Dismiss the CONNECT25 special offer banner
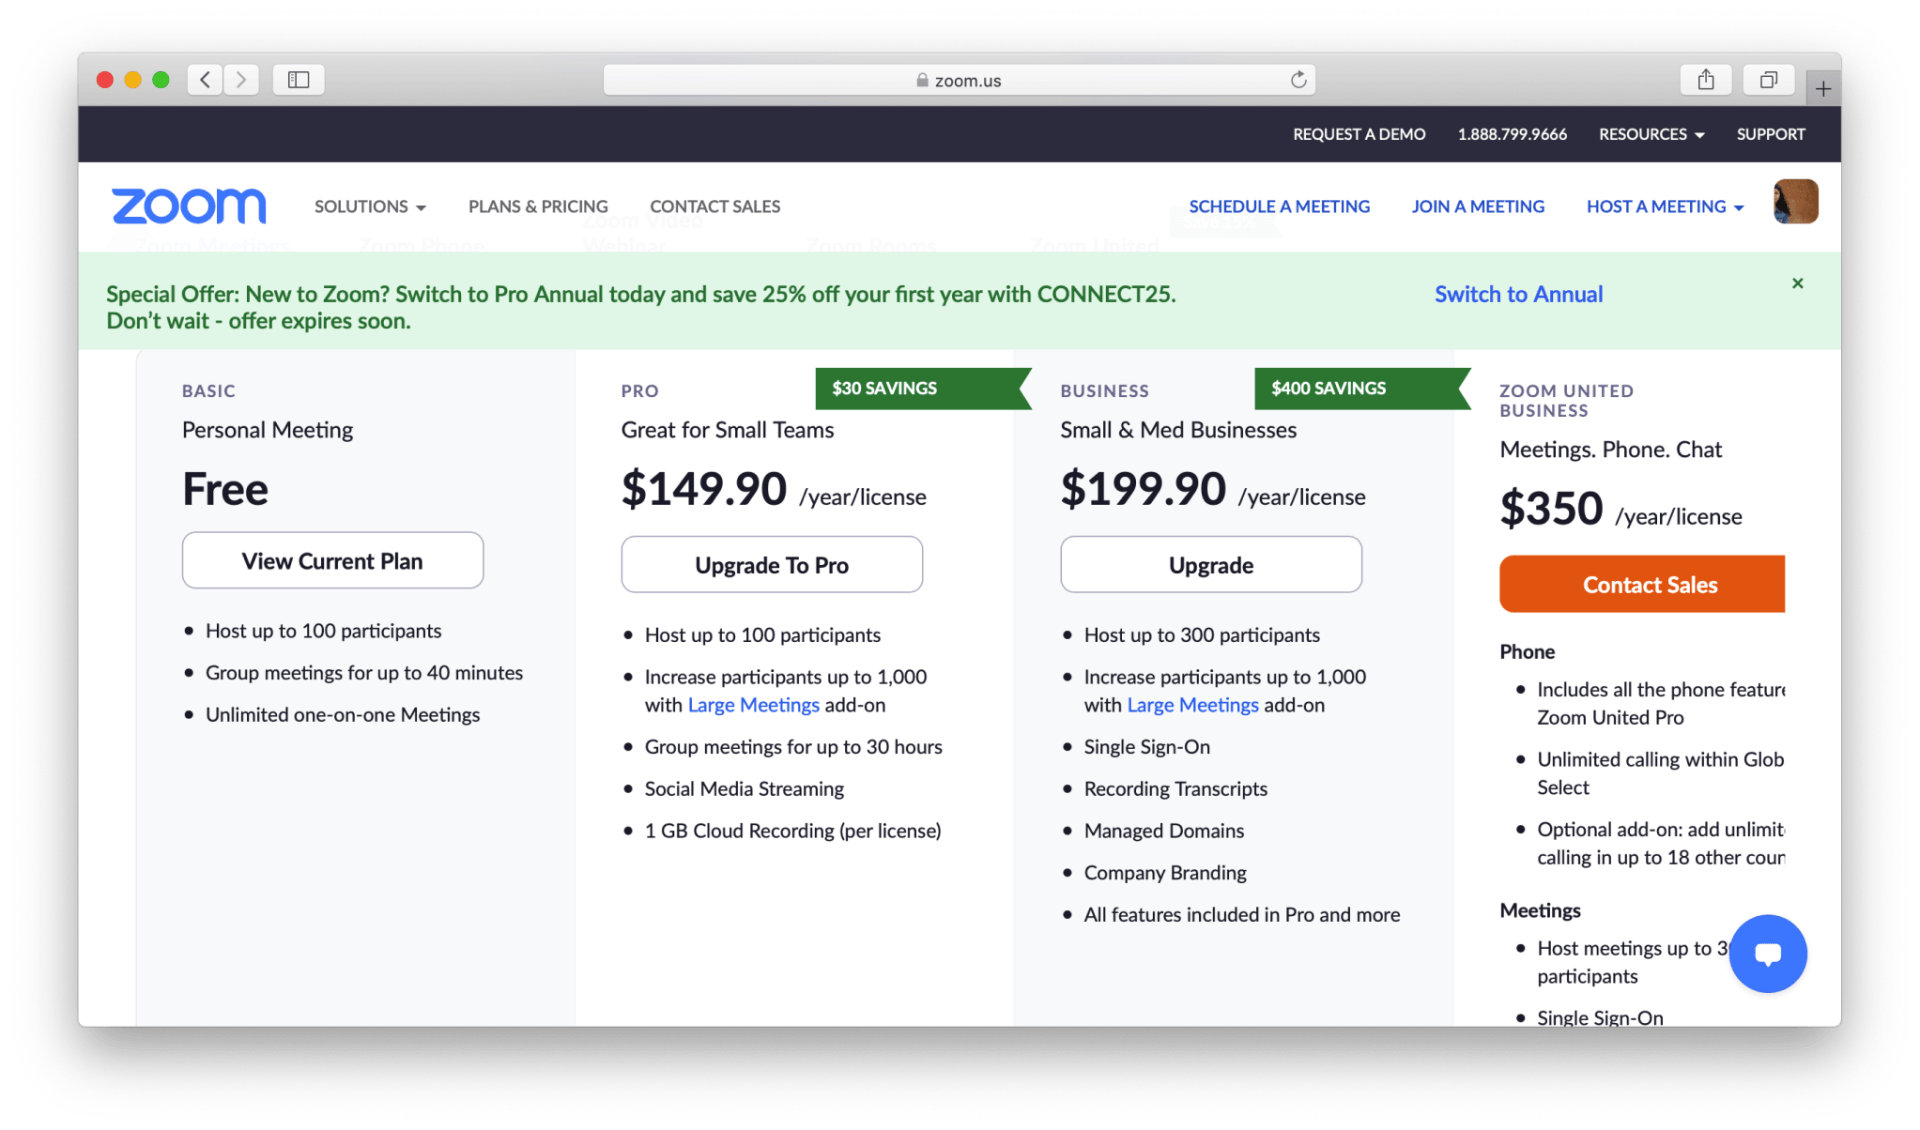Screen dimensions: 1920x1130 click(1797, 283)
